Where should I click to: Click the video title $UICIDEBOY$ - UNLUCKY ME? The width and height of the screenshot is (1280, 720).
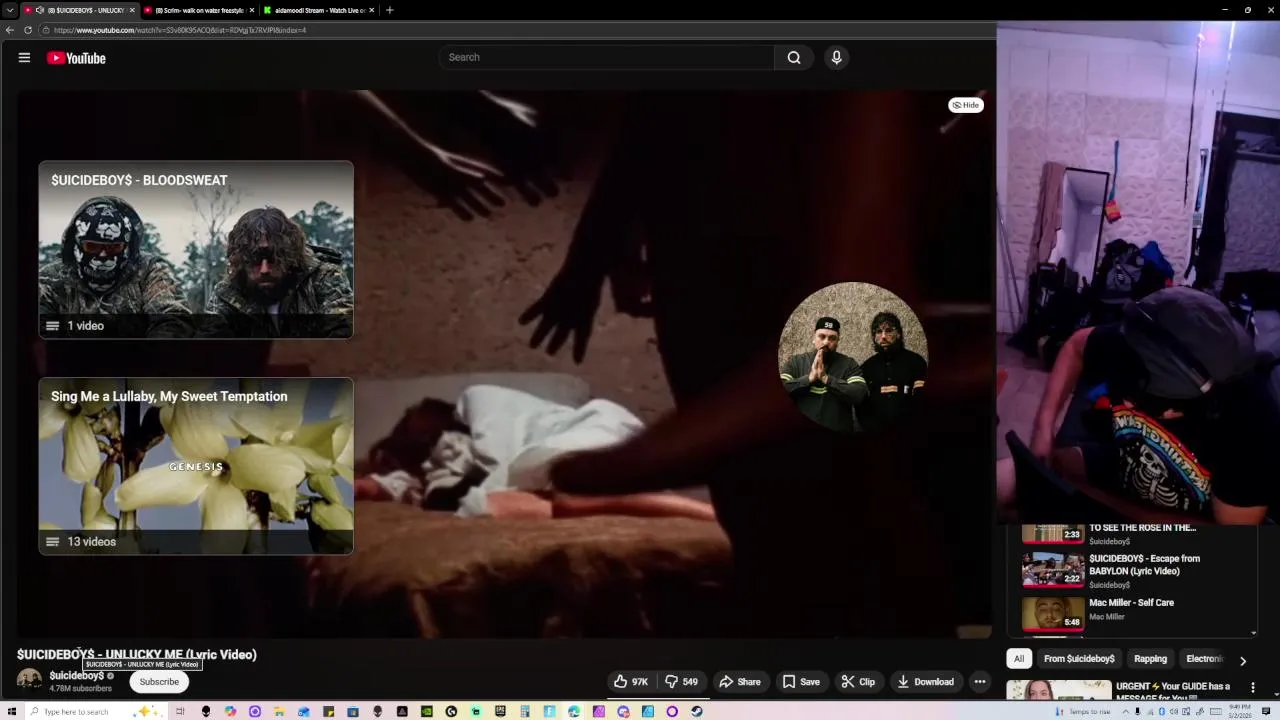click(x=137, y=654)
